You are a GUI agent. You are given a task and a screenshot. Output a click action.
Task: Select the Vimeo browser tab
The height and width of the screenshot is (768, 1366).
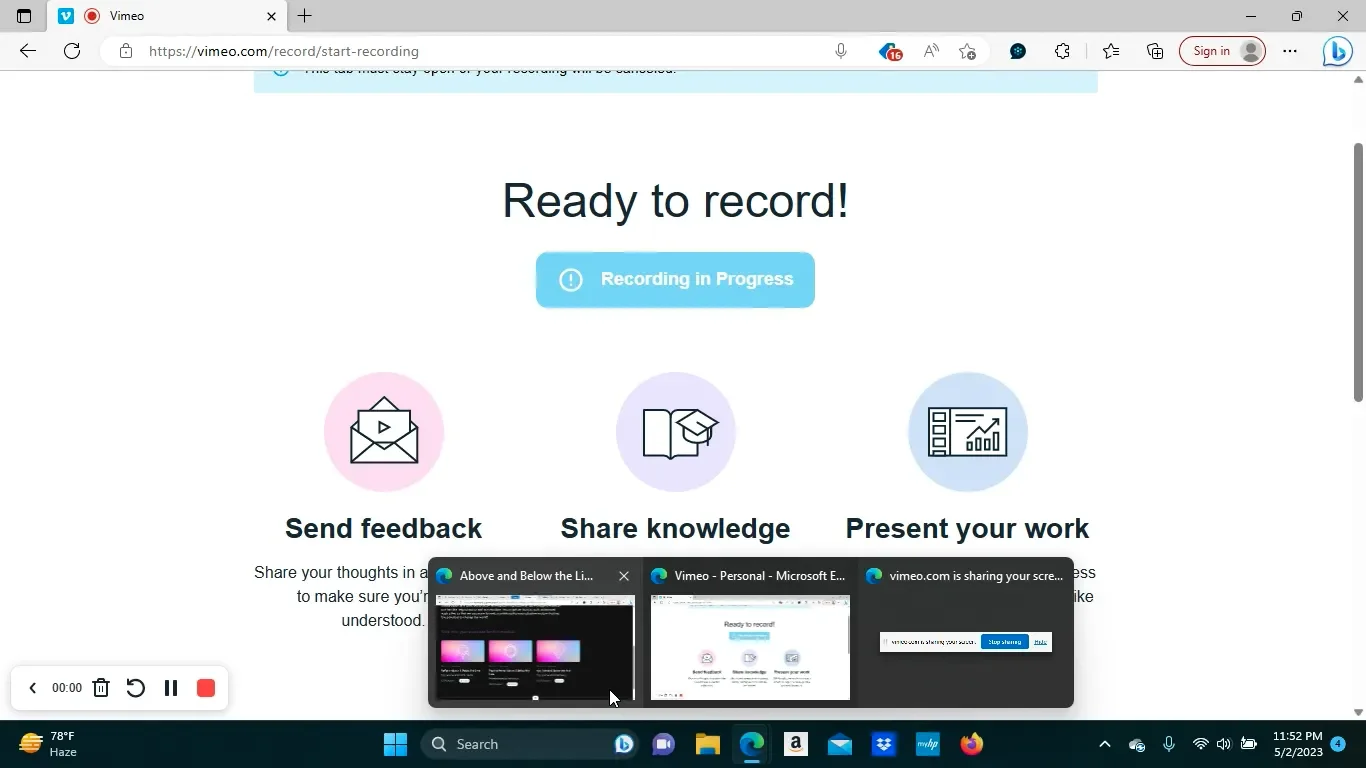point(168,16)
